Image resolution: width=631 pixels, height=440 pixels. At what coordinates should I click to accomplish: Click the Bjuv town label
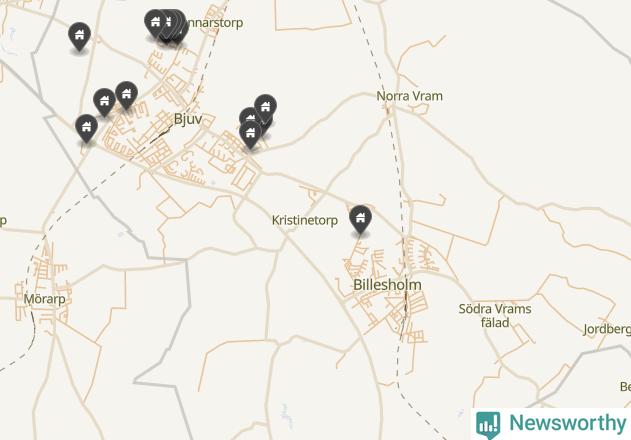tap(188, 119)
